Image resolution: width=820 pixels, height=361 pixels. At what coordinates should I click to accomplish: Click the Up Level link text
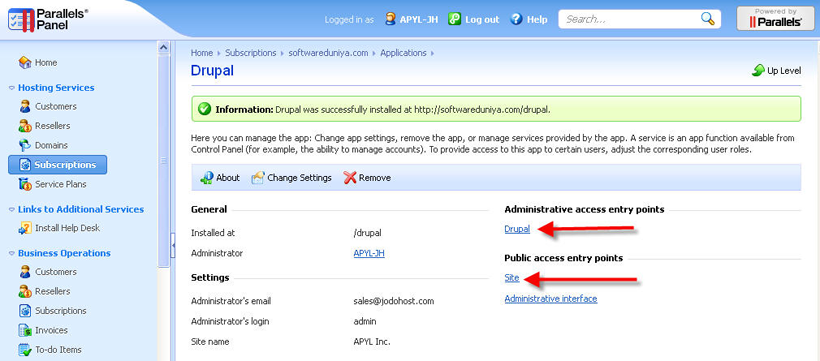click(x=784, y=71)
